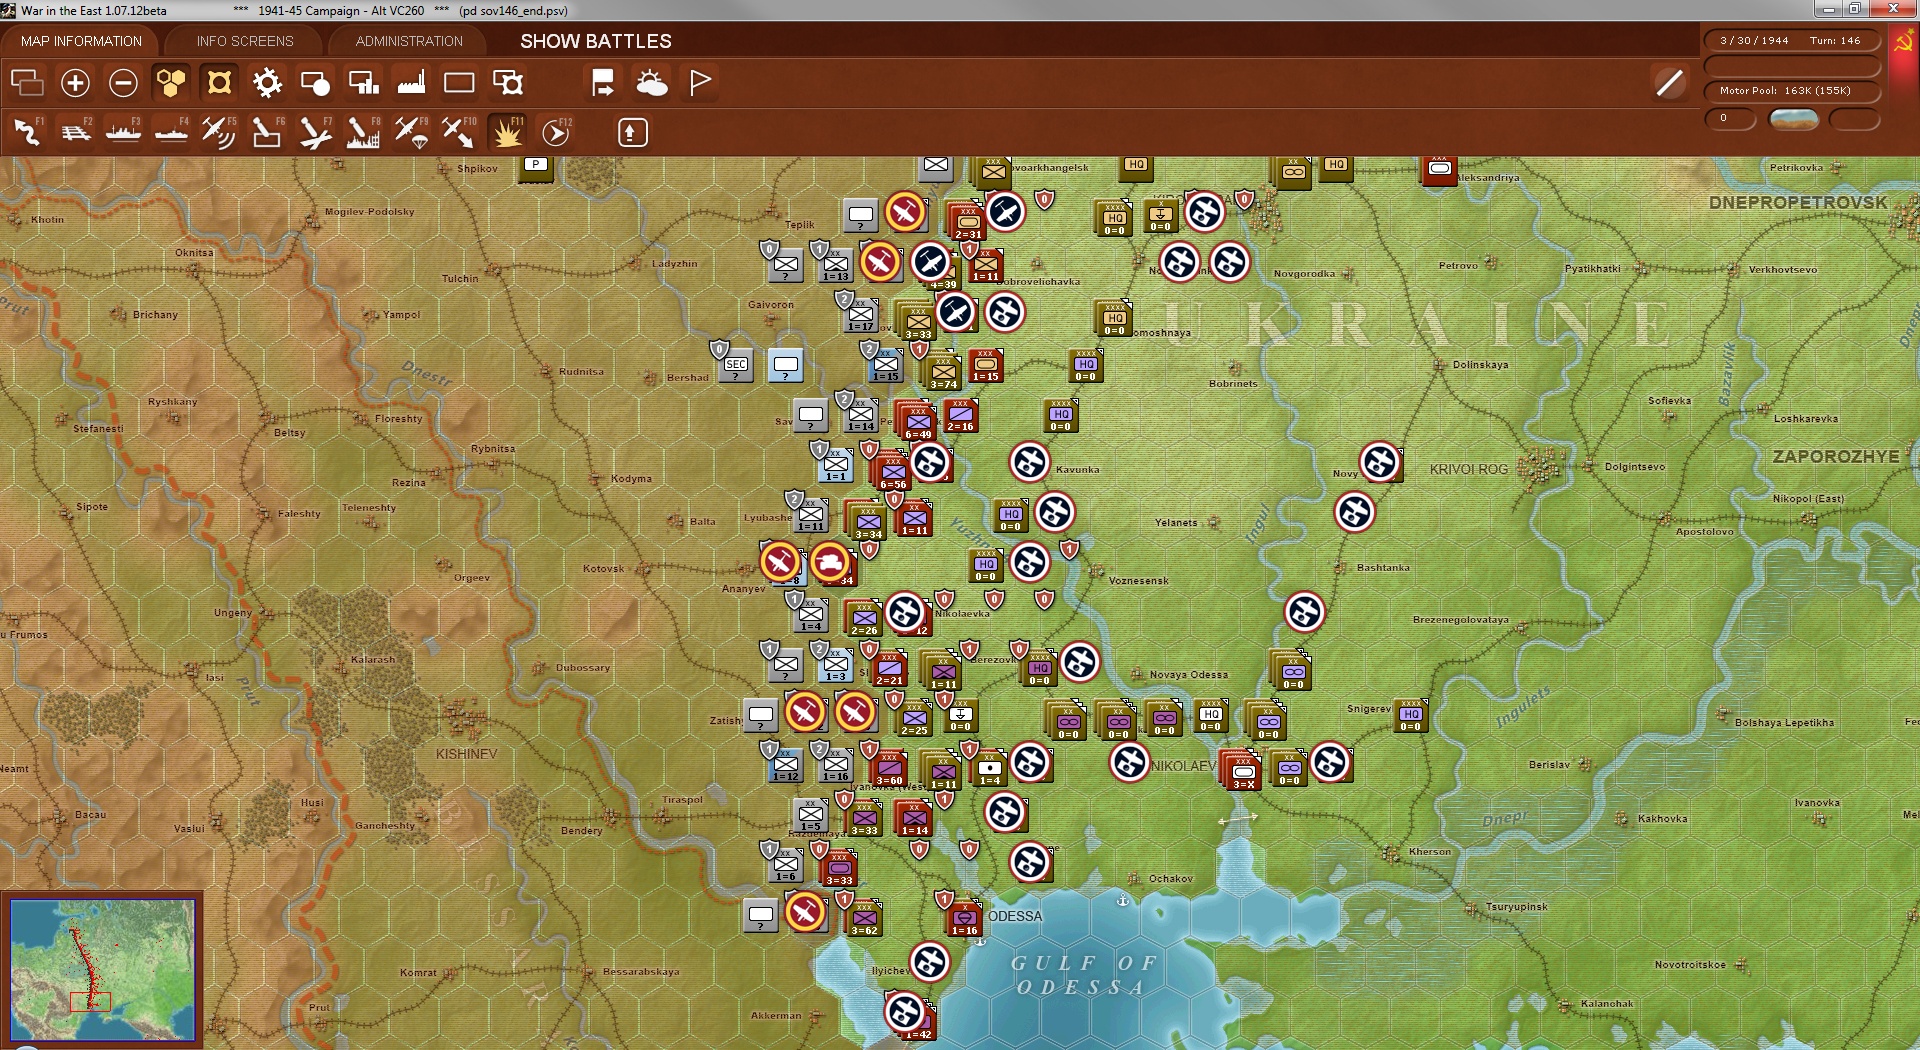This screenshot has height=1050, width=1920.
Task: Select the F10 air transfer mode
Action: point(459,132)
